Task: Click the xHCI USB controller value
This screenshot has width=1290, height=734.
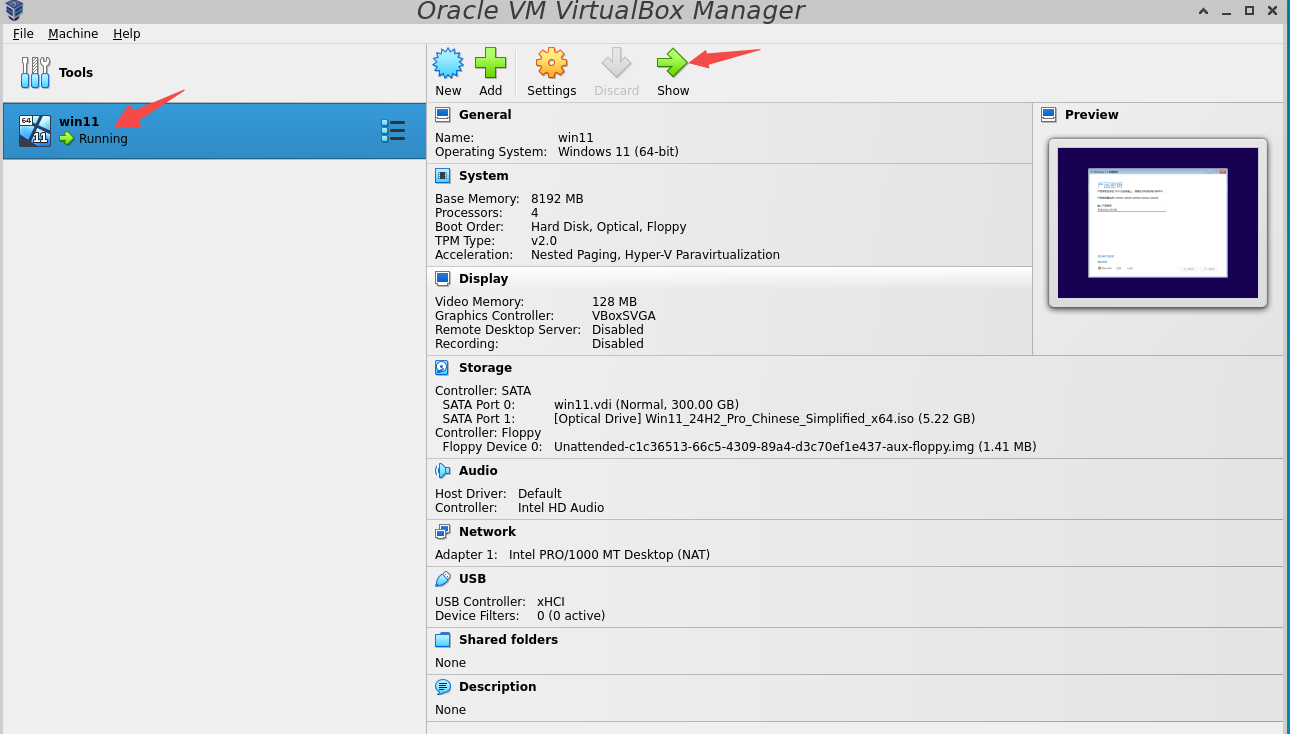Action: pos(551,602)
